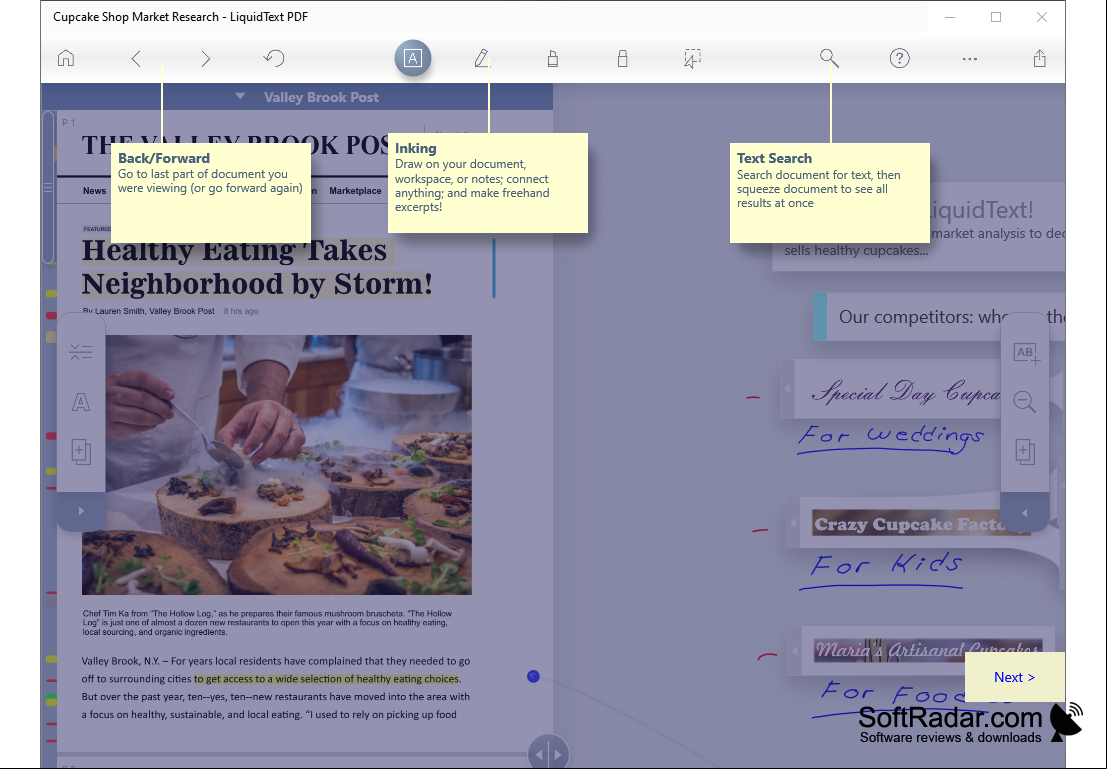The image size is (1107, 769).
Task: Select the Crazy Cupcake Factory excerpt image
Action: pos(919,523)
